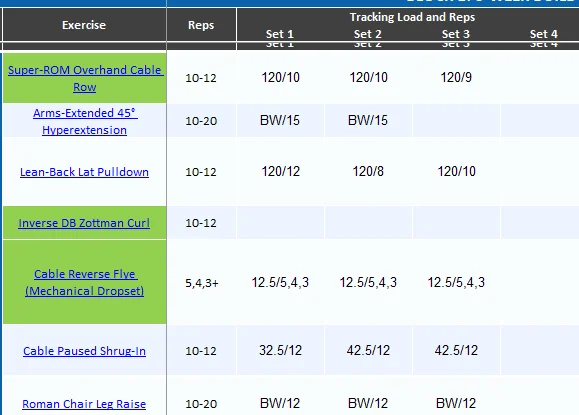This screenshot has width=579, height=415.
Task: Select the Reps column header
Action: (x=201, y=25)
